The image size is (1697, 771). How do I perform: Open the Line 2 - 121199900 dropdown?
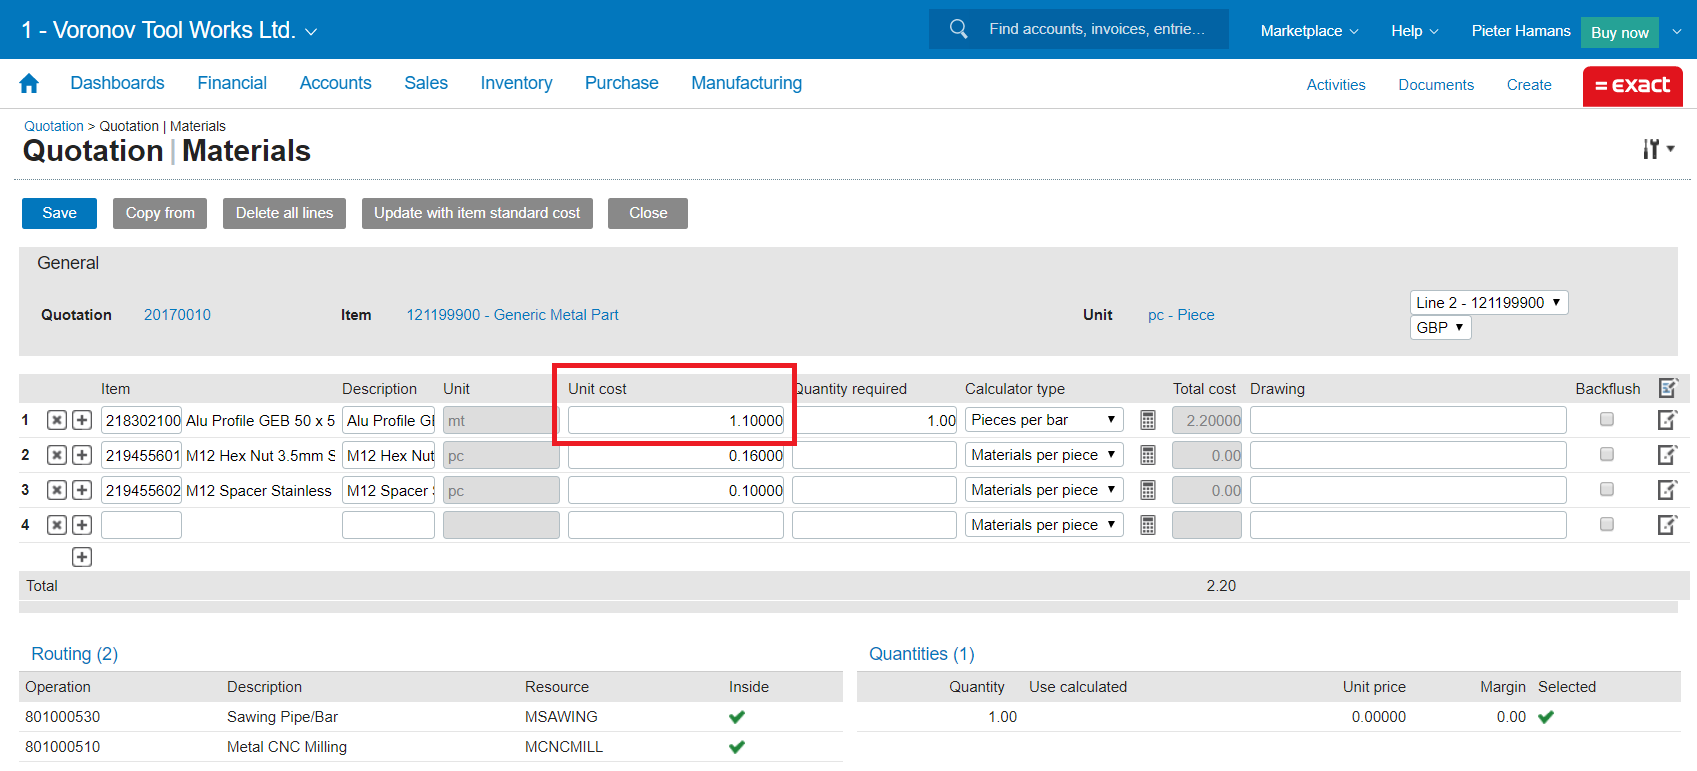[x=1488, y=303]
